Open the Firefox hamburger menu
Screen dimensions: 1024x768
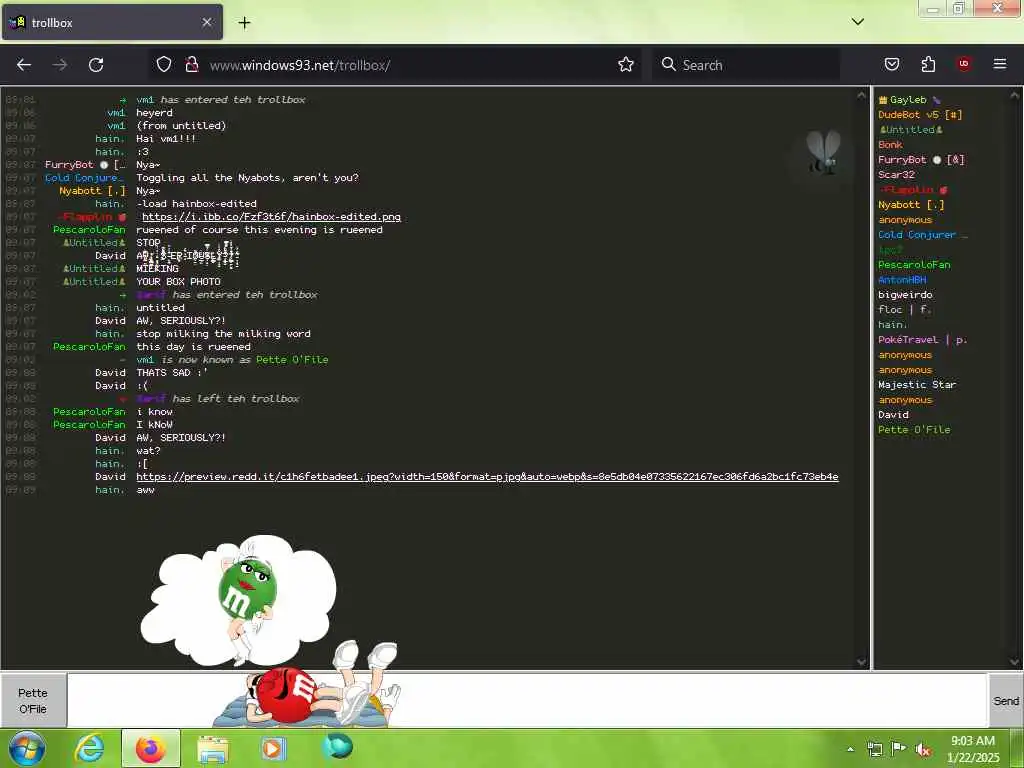click(x=1000, y=64)
